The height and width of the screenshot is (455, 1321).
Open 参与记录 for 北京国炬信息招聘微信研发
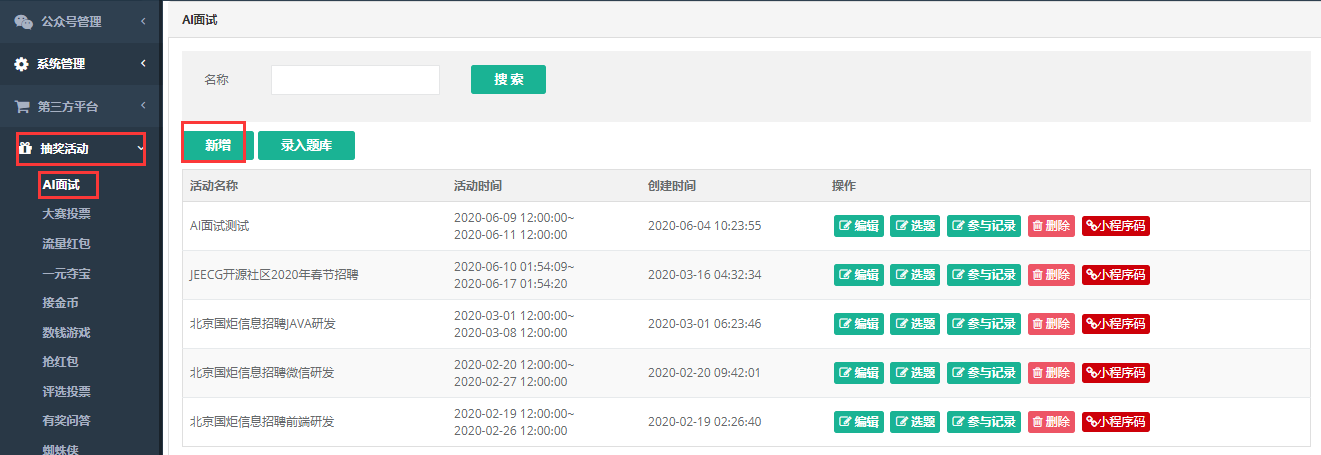tap(984, 373)
